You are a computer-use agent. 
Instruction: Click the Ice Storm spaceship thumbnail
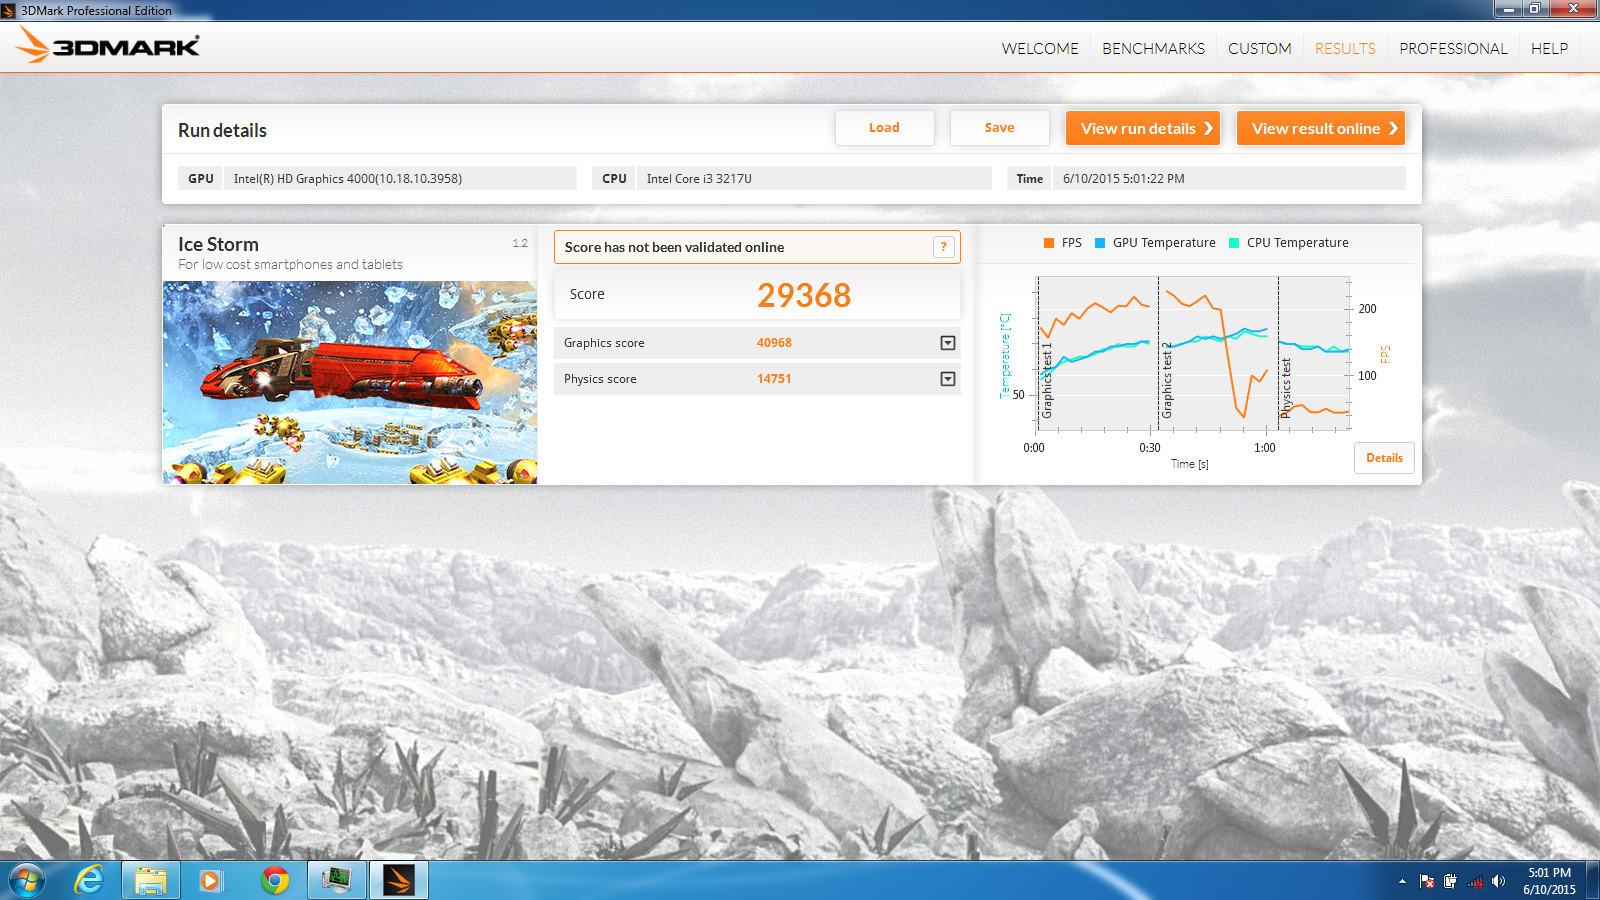click(350, 382)
